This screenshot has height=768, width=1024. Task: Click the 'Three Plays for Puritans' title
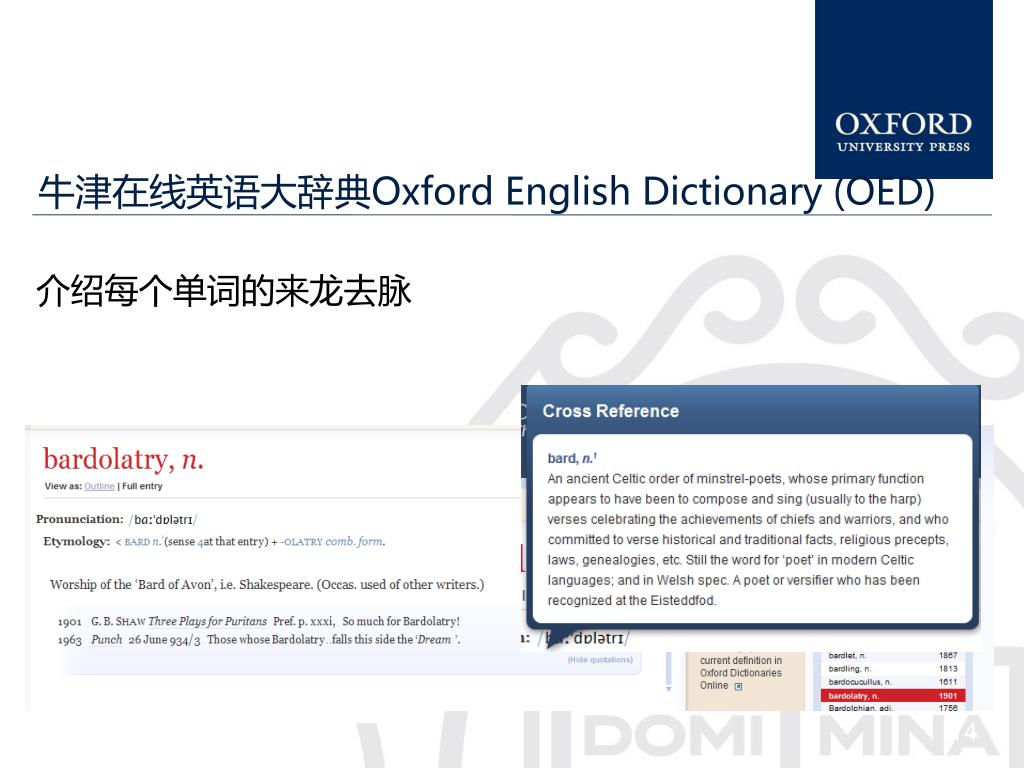pyautogui.click(x=208, y=621)
